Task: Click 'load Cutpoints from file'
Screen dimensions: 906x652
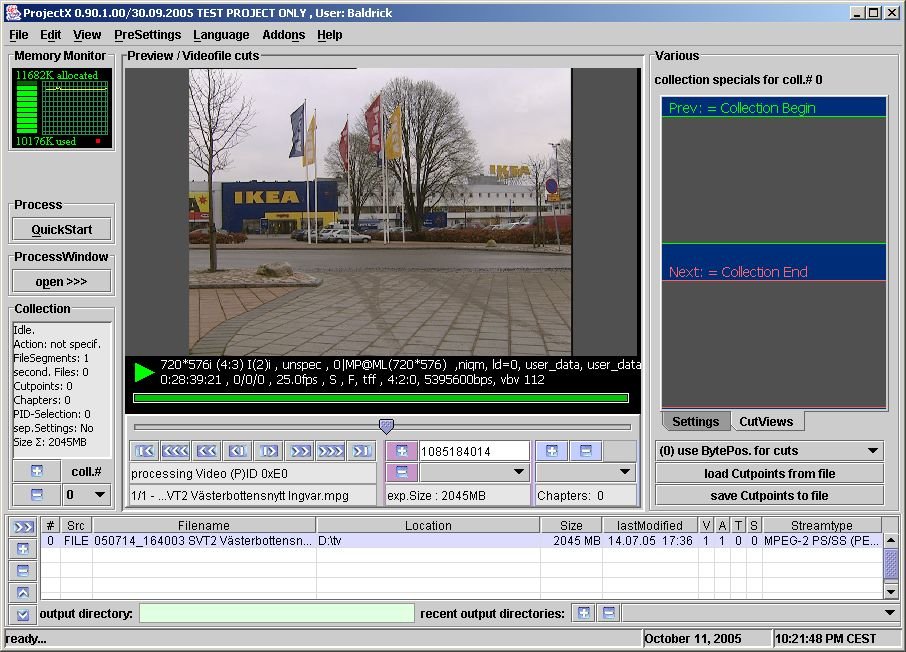Action: tap(769, 473)
